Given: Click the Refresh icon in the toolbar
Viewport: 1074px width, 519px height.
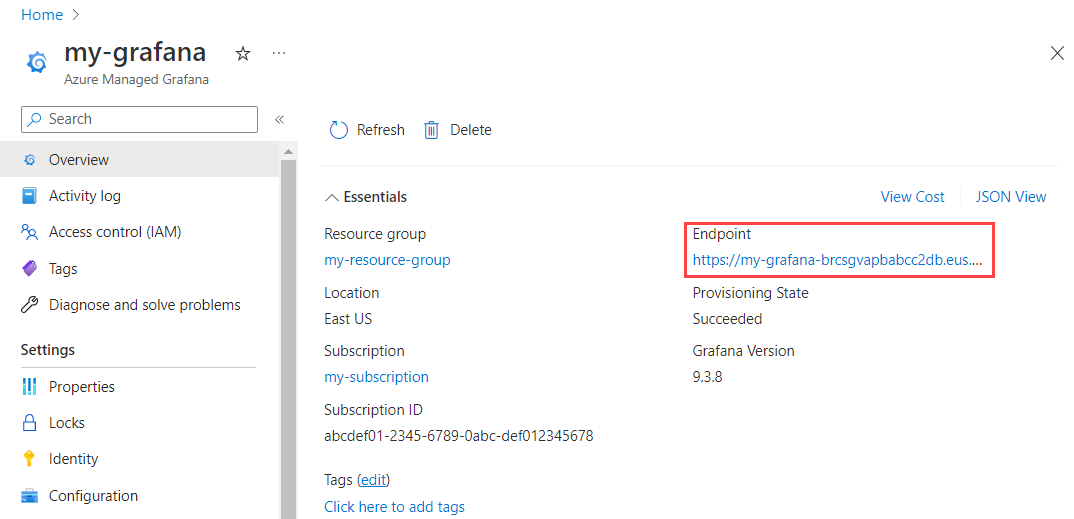Looking at the screenshot, I should (339, 130).
